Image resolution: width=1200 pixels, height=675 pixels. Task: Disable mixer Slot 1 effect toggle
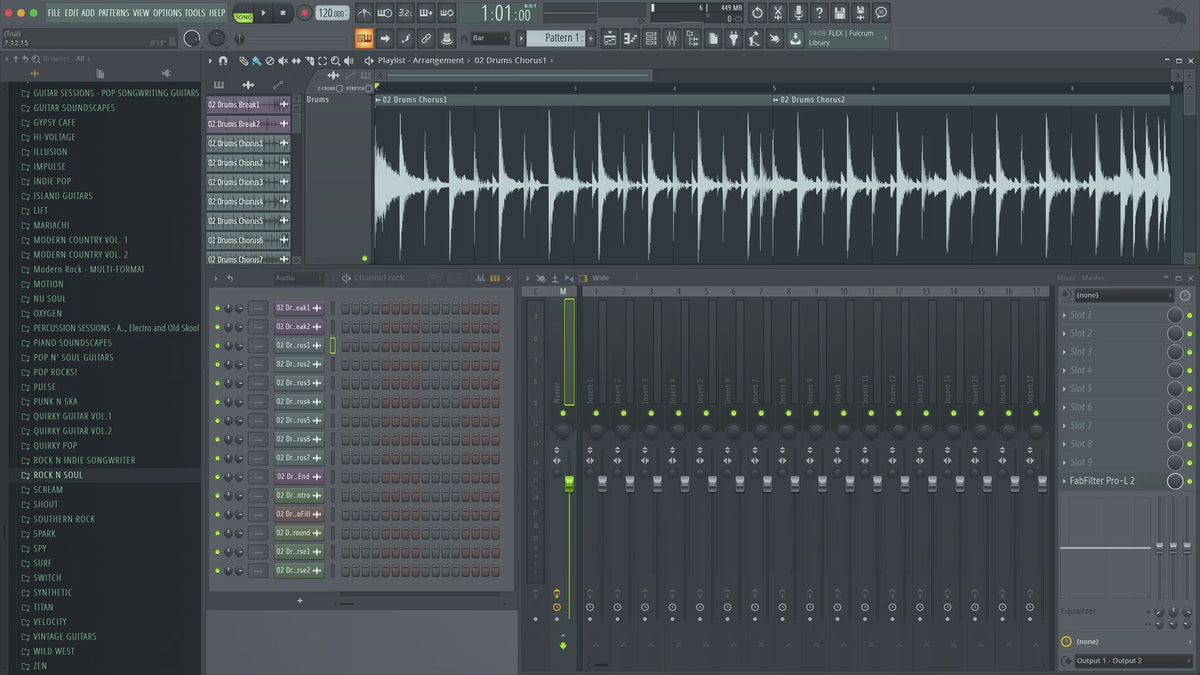coord(1189,315)
